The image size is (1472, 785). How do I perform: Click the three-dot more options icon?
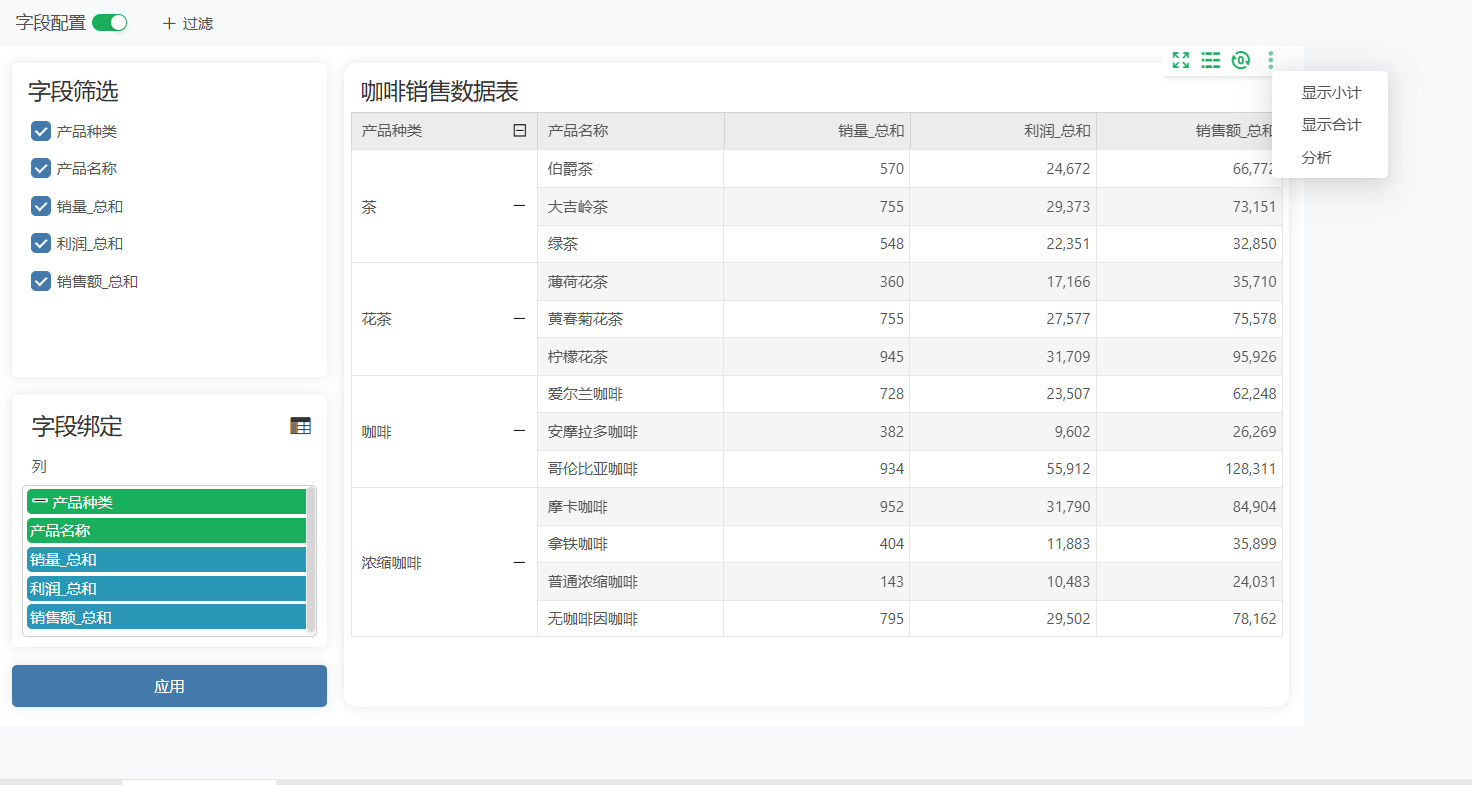[x=1271, y=60]
